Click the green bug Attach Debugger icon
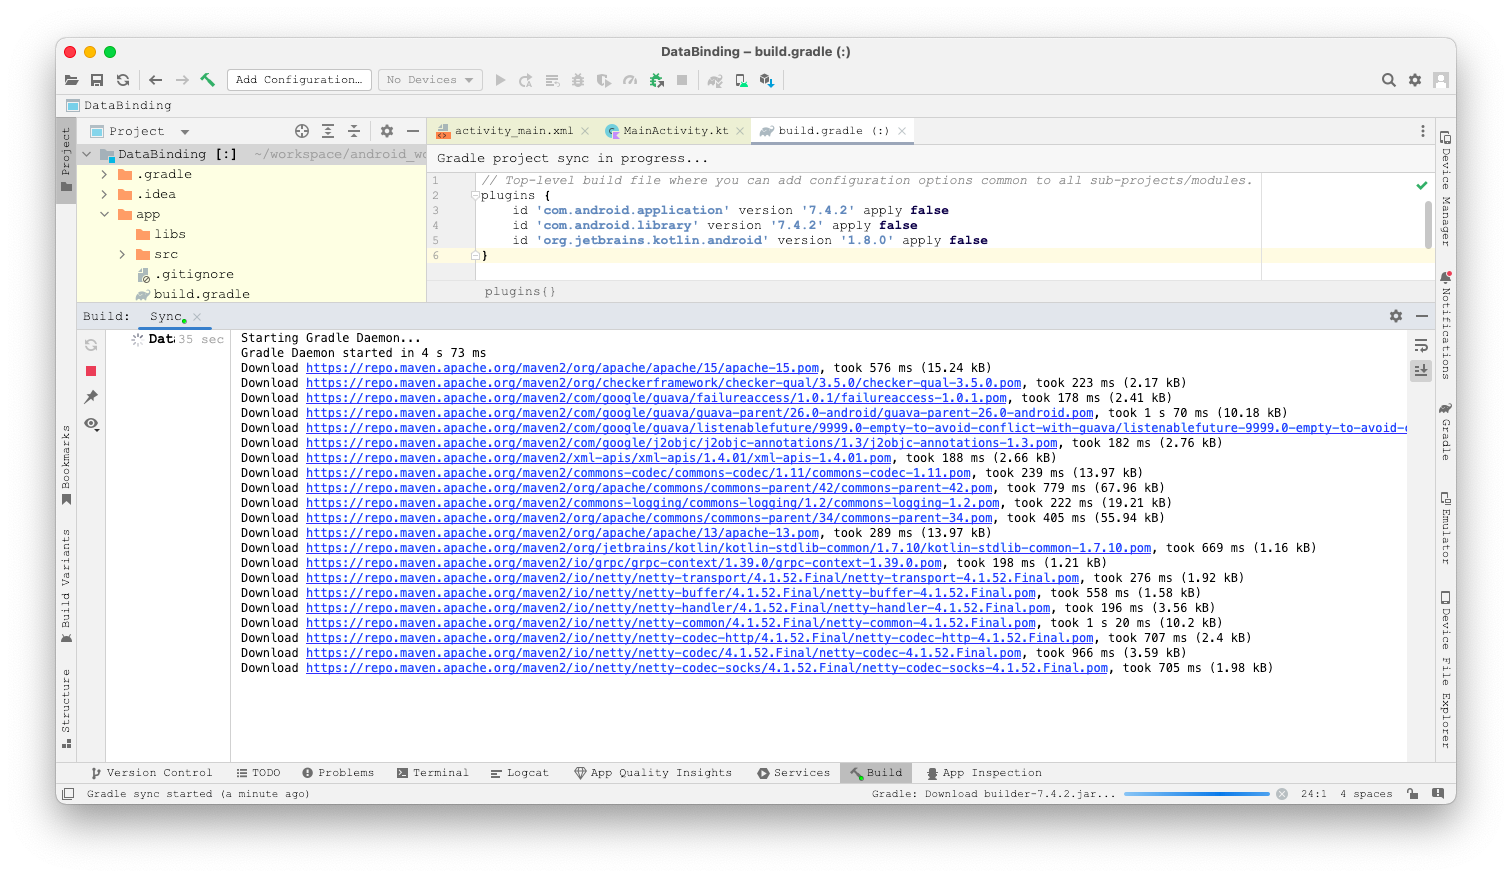 point(656,80)
